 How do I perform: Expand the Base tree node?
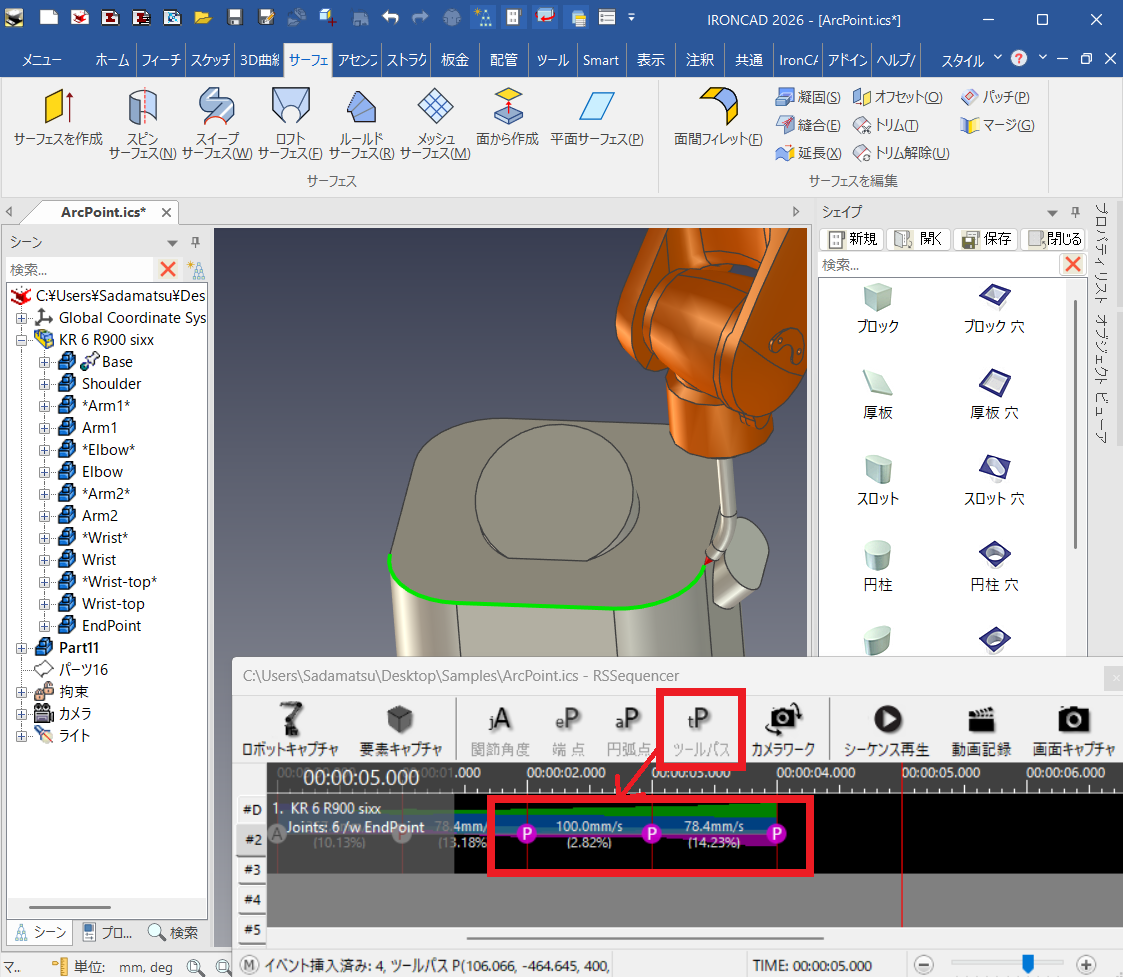tap(44, 362)
